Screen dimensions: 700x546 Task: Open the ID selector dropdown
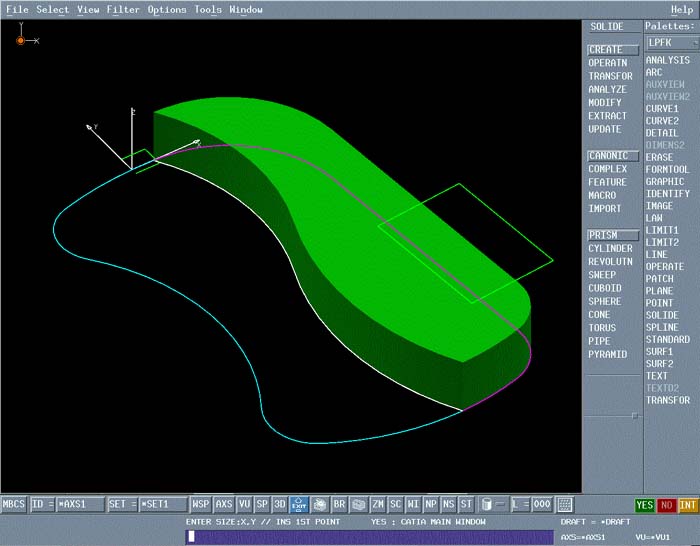(41, 505)
